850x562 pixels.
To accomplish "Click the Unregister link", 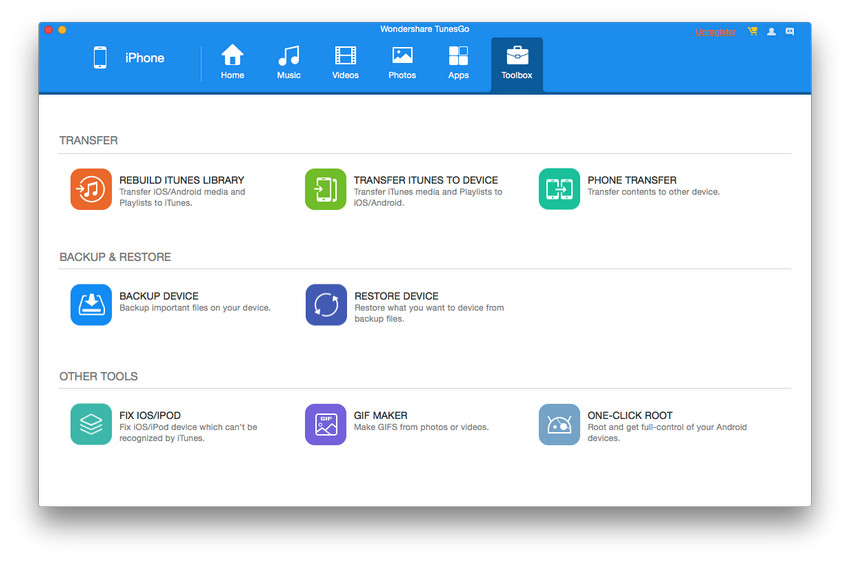I will coord(715,32).
